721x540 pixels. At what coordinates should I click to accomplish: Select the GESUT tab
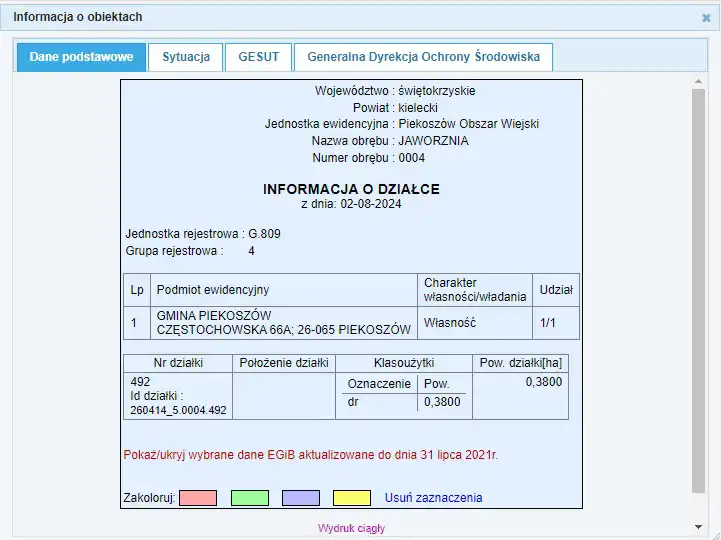(x=258, y=57)
